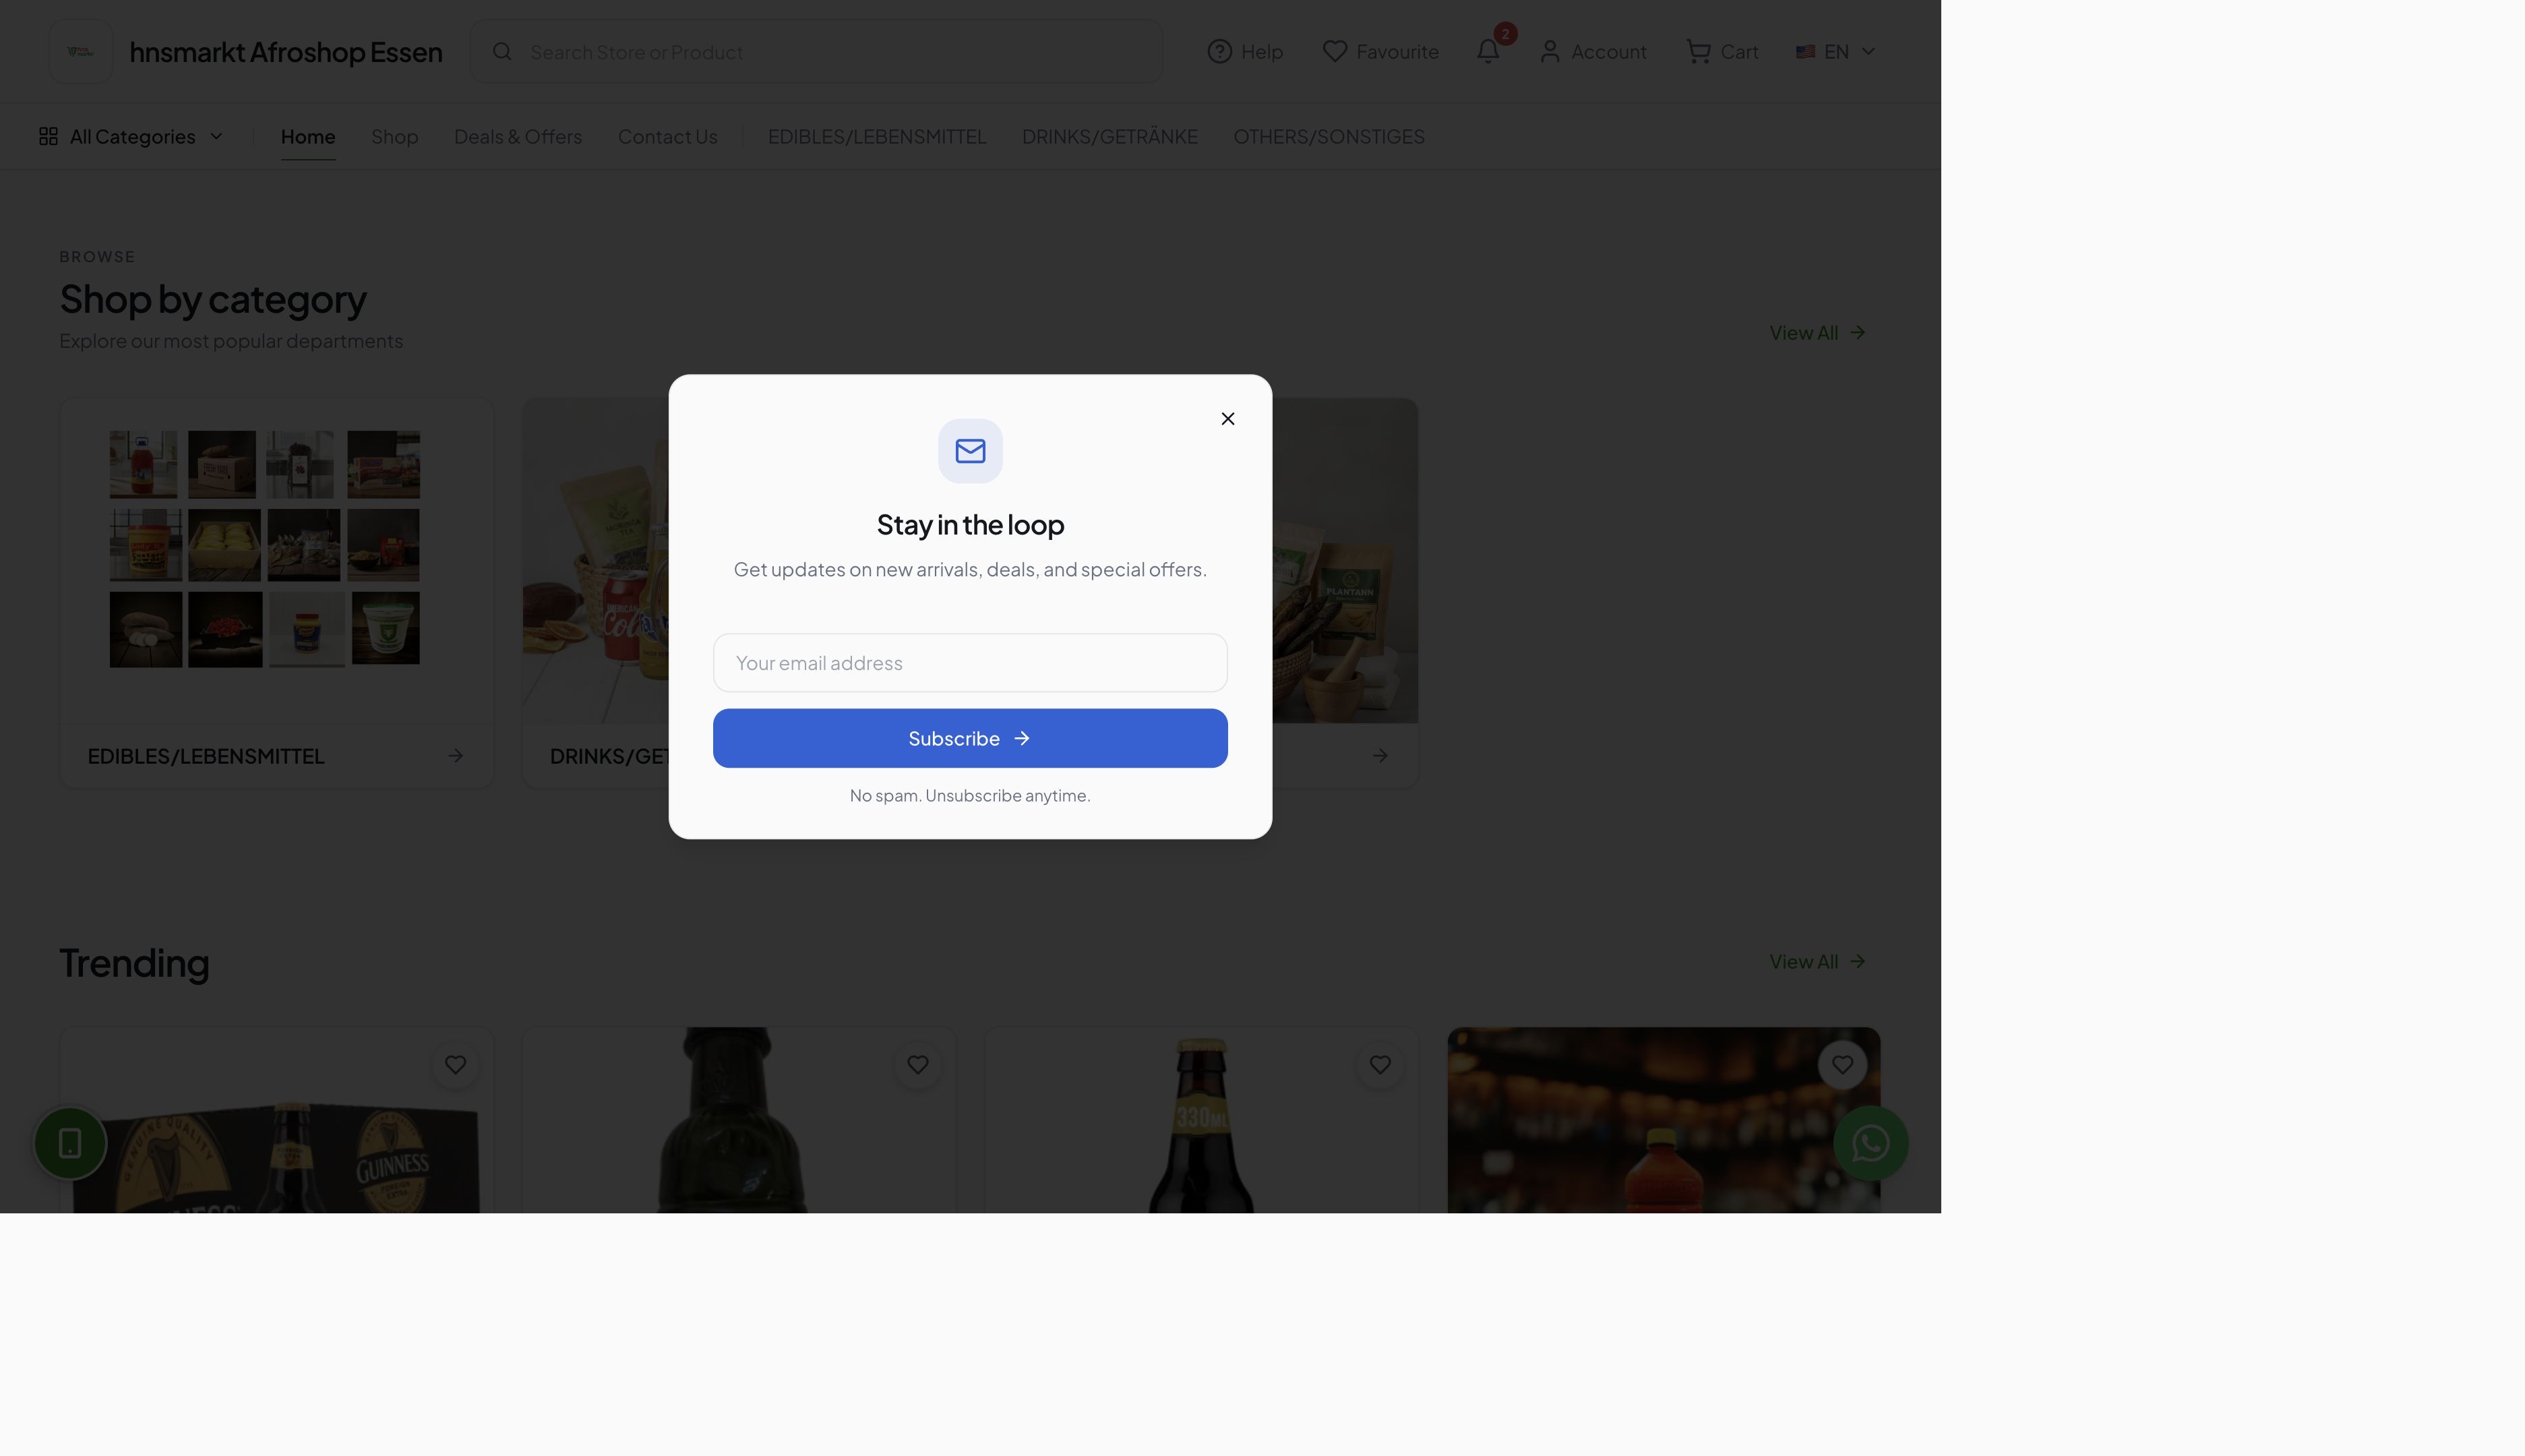The image size is (2525, 1456).
Task: Click arrow on third category card
Action: coord(1380,756)
